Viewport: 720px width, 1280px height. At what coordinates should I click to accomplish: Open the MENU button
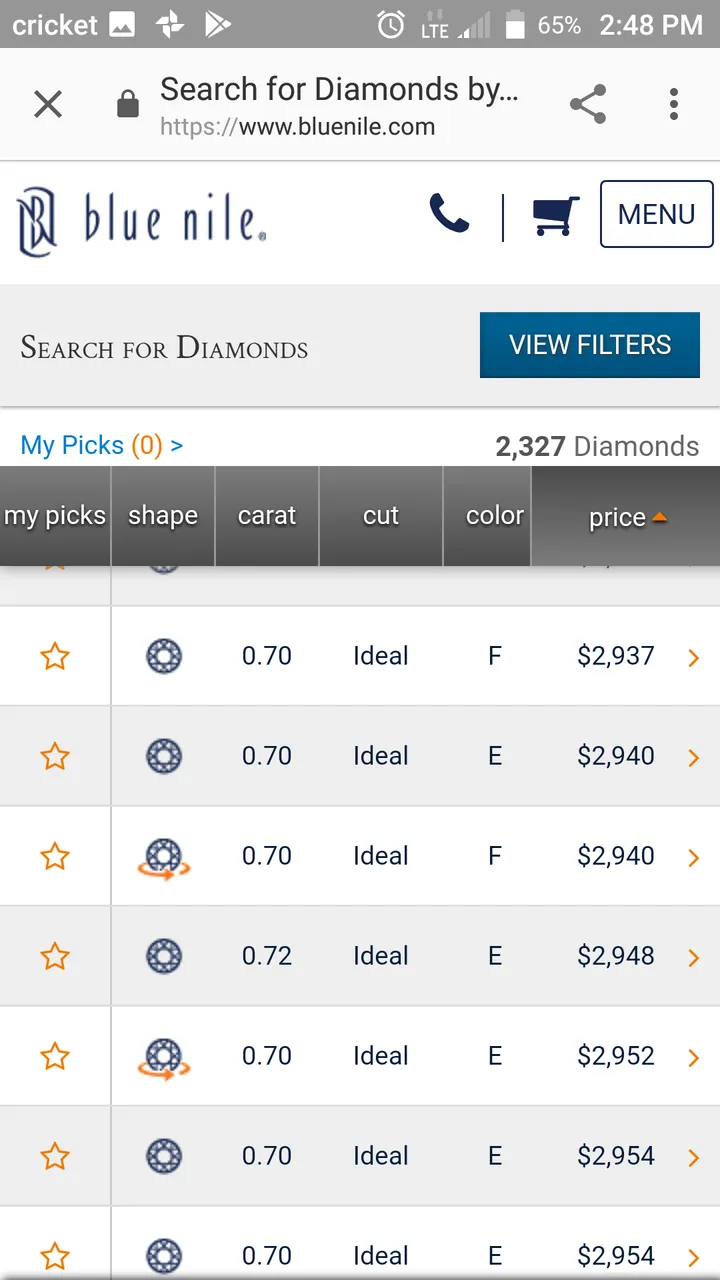click(x=657, y=214)
